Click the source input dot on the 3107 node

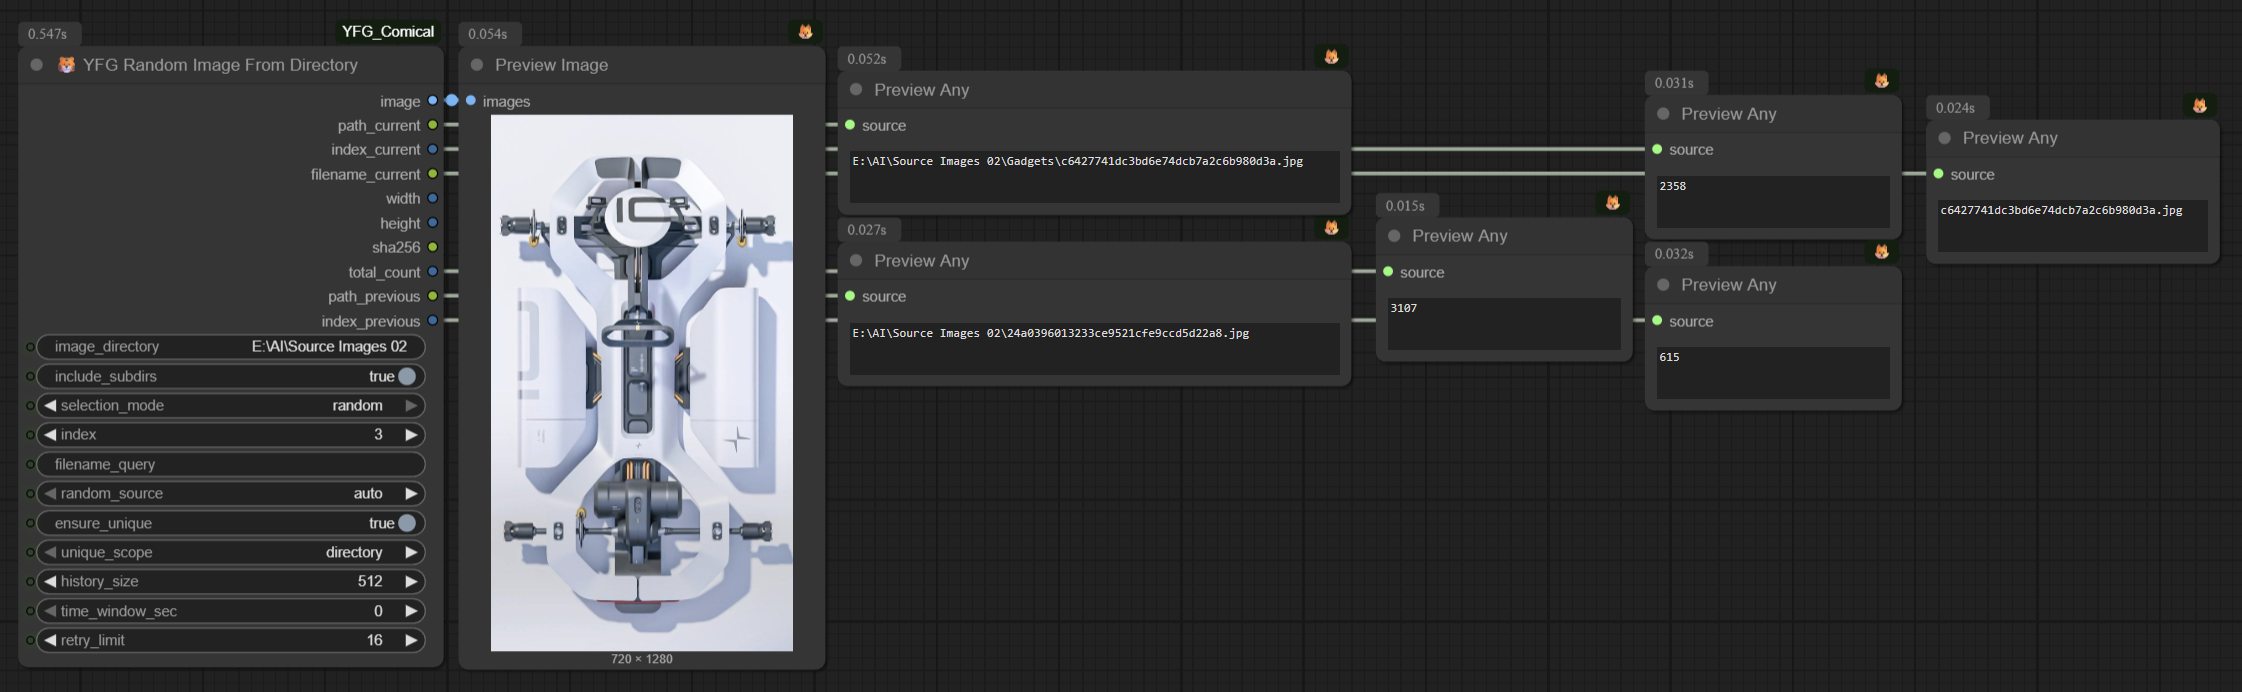tap(1388, 272)
